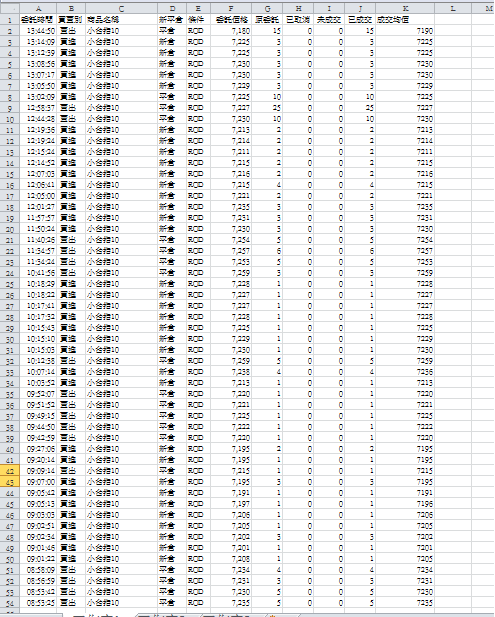Click price cell 7,201 in row 49
The image size is (495, 617).
231,548
